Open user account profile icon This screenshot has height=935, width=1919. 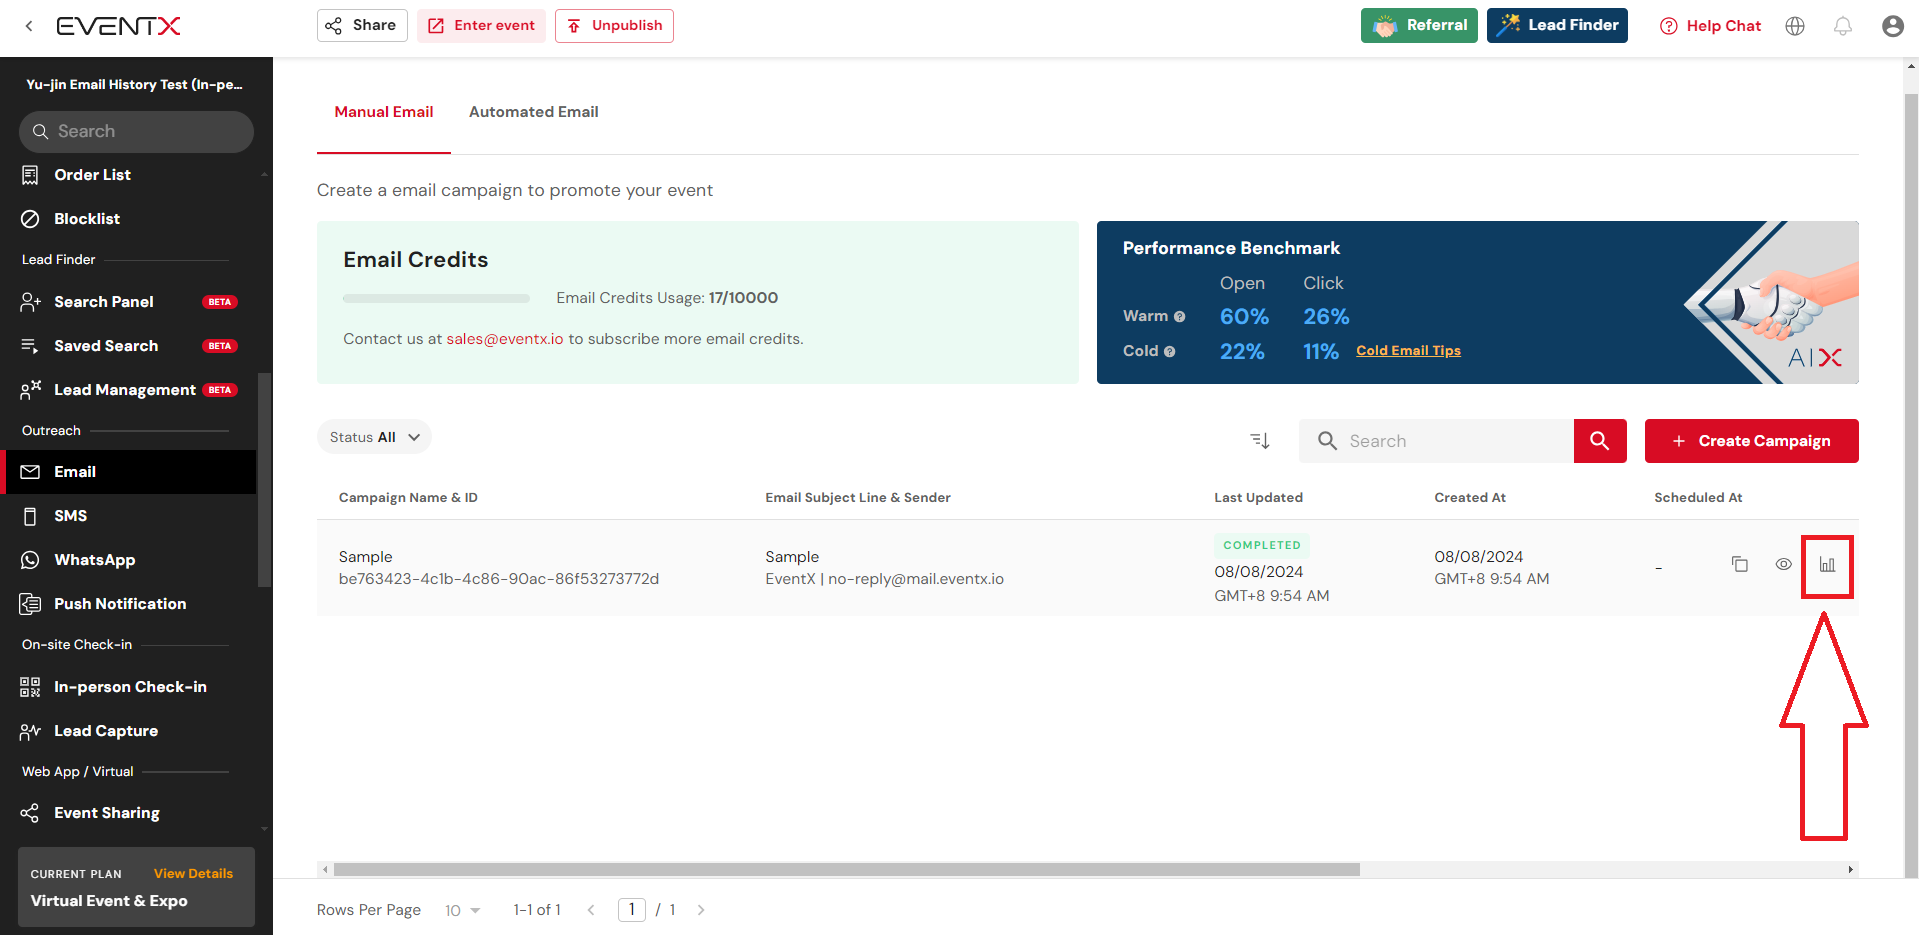(x=1892, y=26)
